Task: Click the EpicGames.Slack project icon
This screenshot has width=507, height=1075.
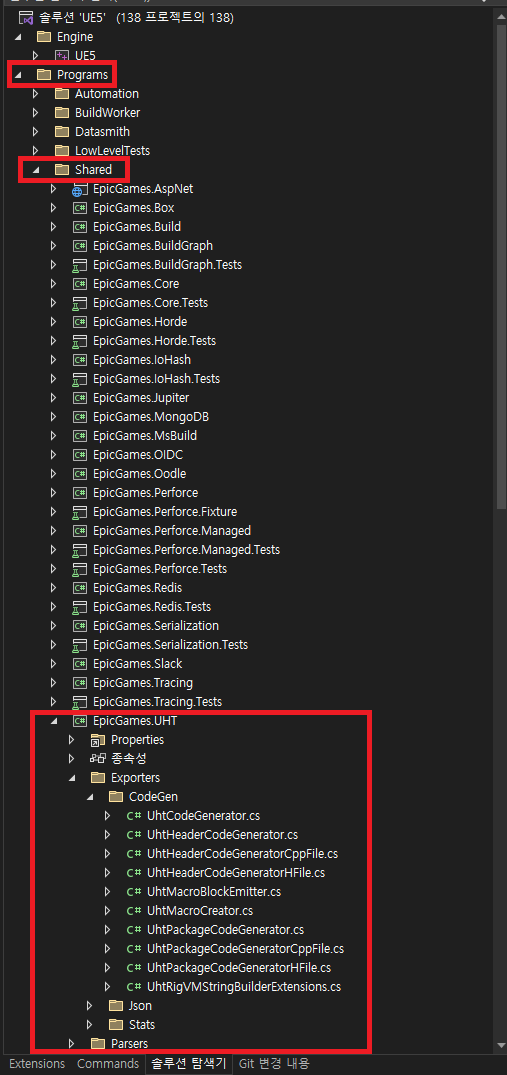Action: (79, 664)
